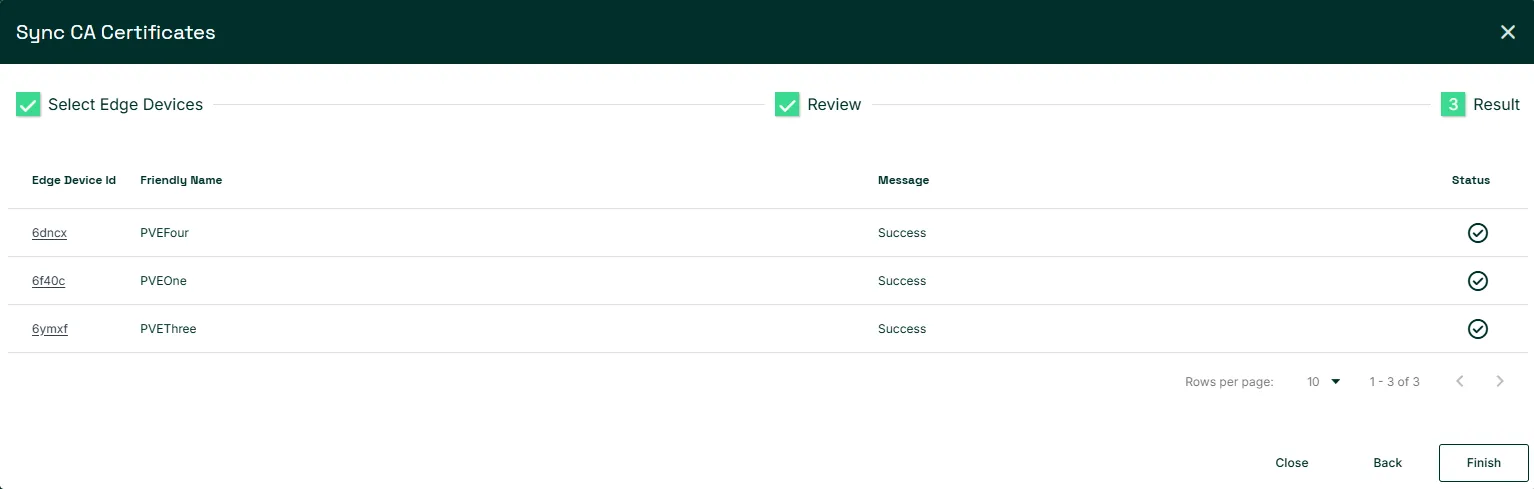Open edge device 6f40c link
Image resolution: width=1534 pixels, height=489 pixels.
point(48,281)
